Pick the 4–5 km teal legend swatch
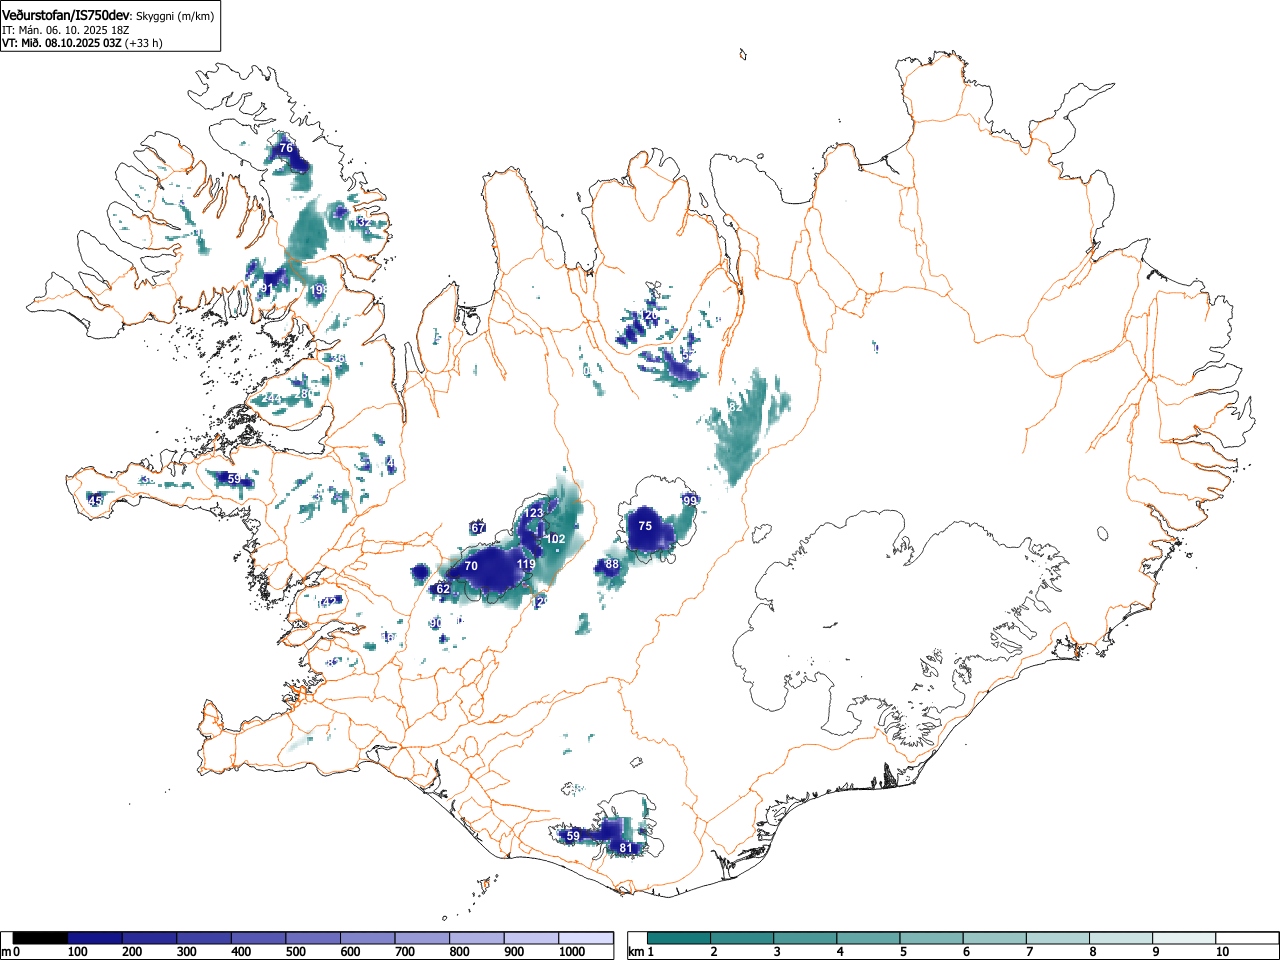Viewport: 1280px width, 960px height. tap(869, 938)
